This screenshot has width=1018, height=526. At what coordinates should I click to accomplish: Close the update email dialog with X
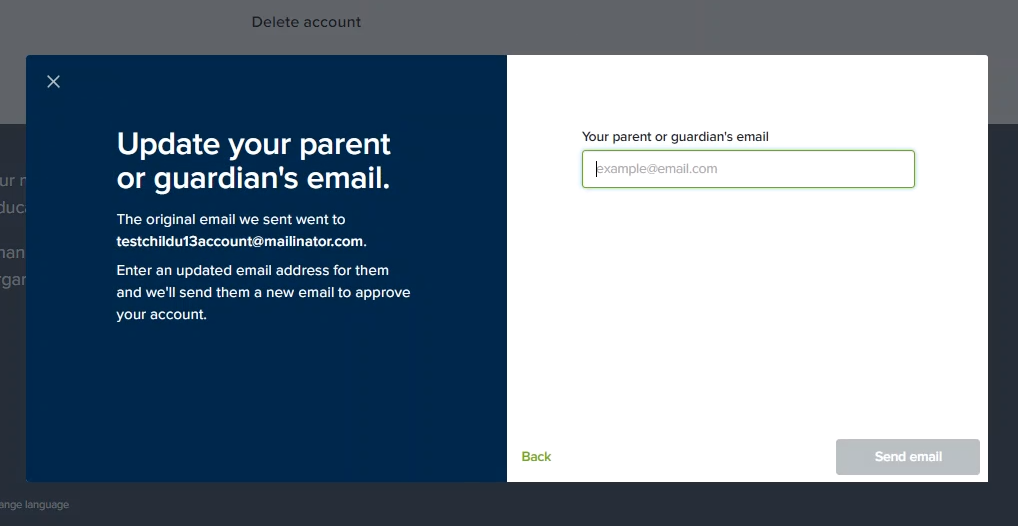(x=54, y=82)
